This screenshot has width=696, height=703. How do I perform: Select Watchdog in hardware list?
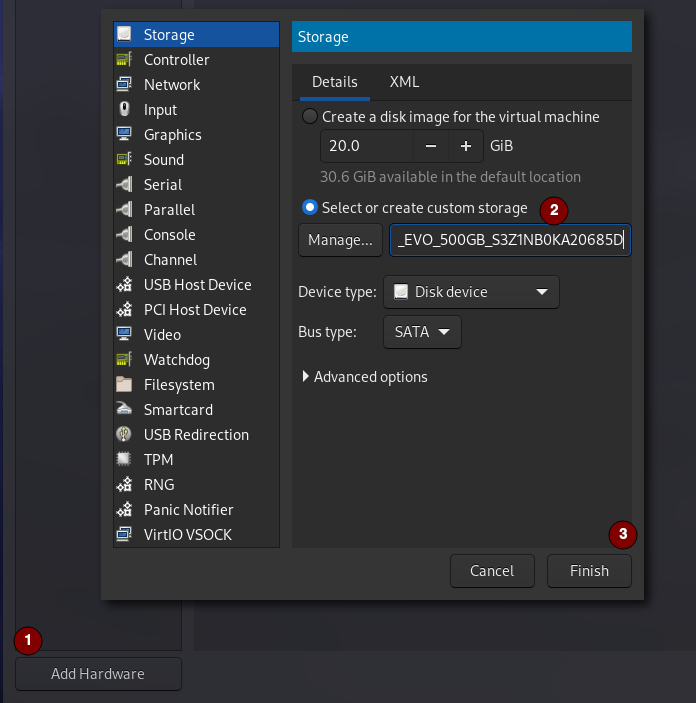pos(196,360)
